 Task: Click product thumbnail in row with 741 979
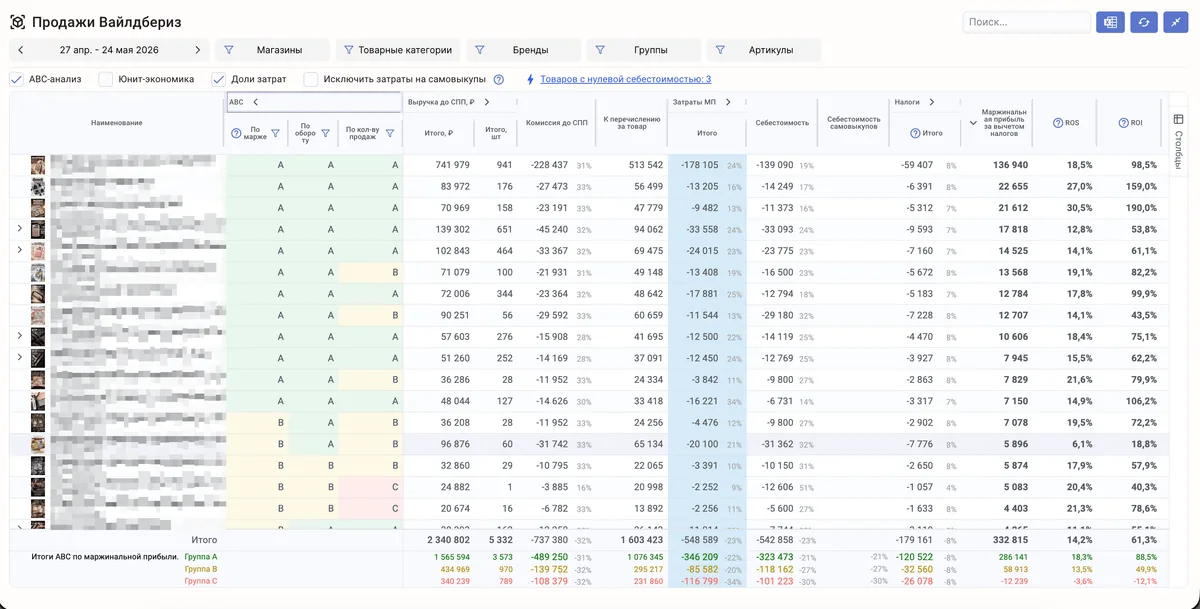(38, 165)
